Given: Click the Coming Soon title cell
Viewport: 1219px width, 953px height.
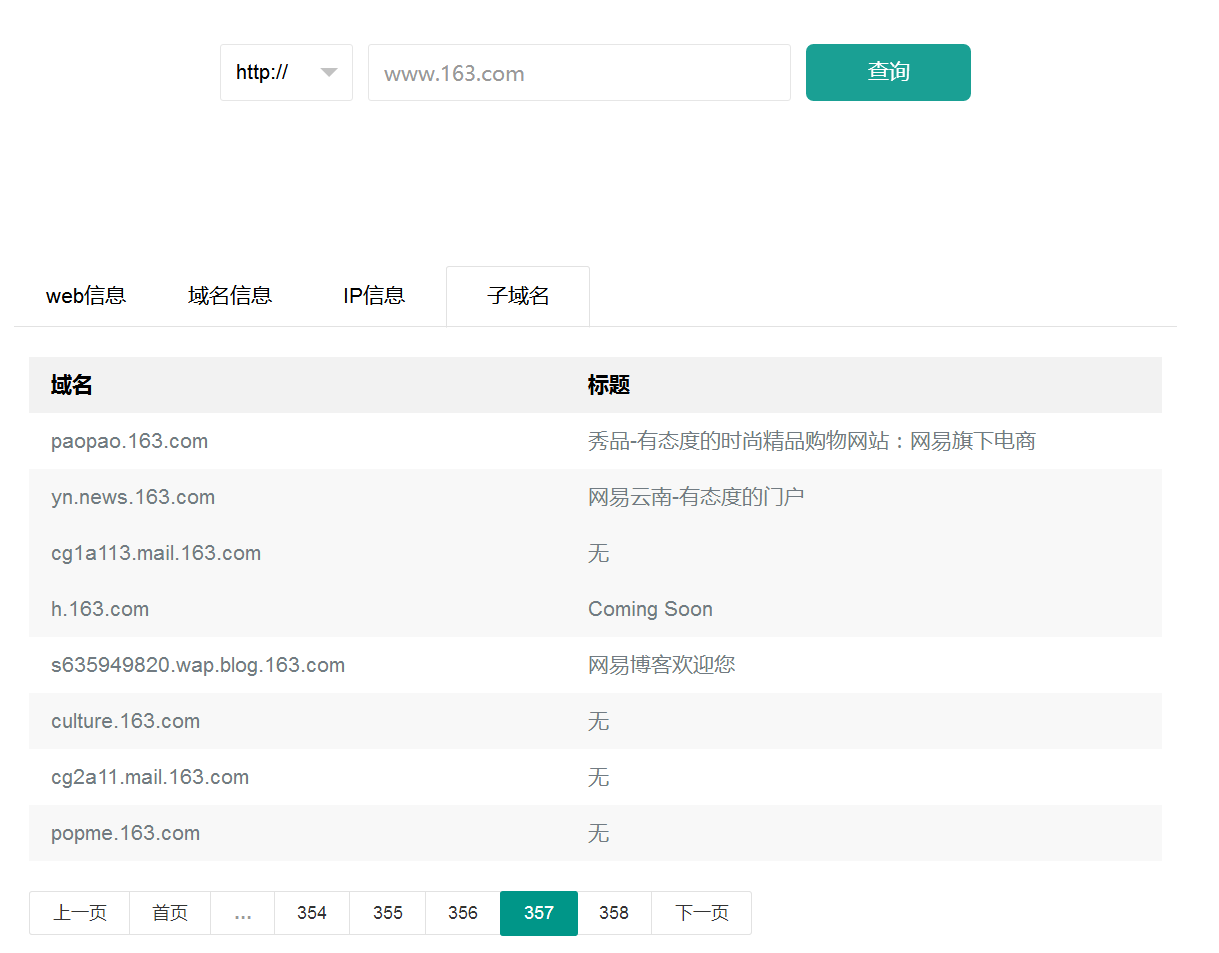Looking at the screenshot, I should click(x=650, y=609).
